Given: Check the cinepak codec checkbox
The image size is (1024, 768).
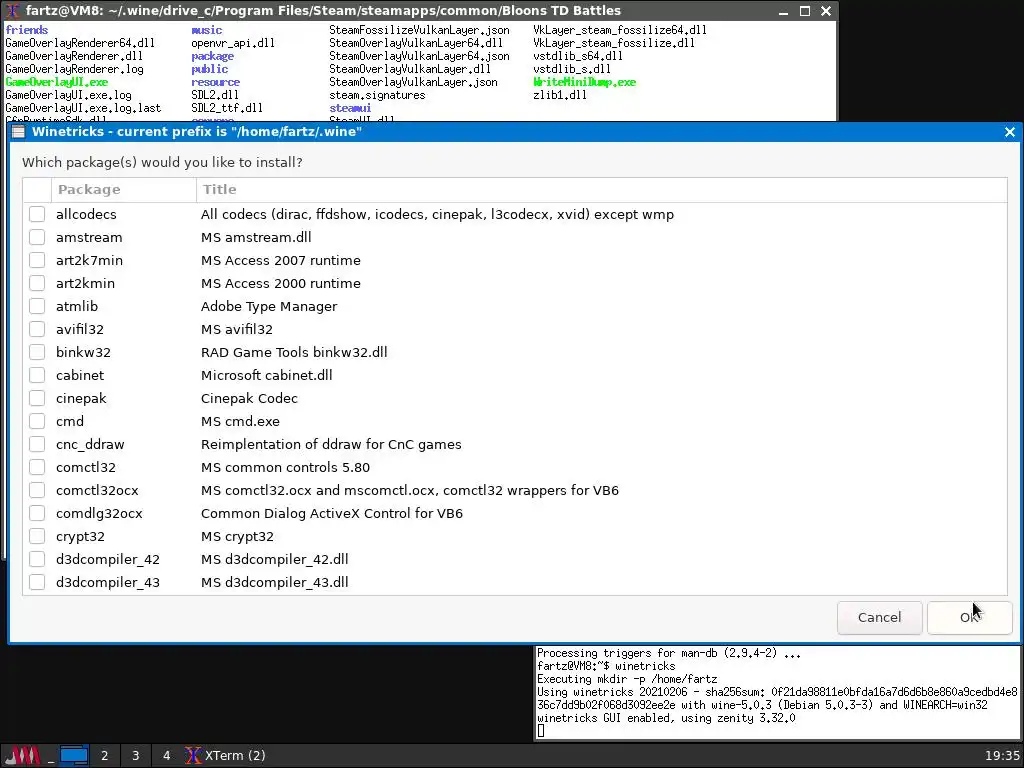Looking at the screenshot, I should click(37, 398).
